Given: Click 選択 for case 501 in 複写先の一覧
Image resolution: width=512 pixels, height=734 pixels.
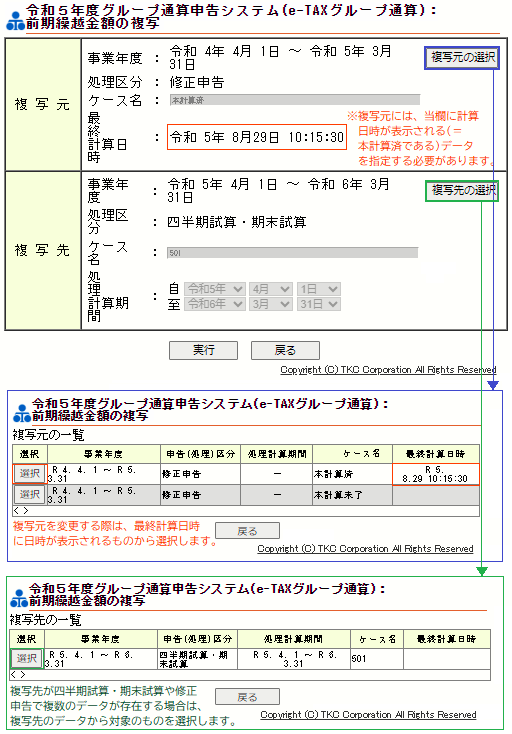Looking at the screenshot, I should [26, 658].
